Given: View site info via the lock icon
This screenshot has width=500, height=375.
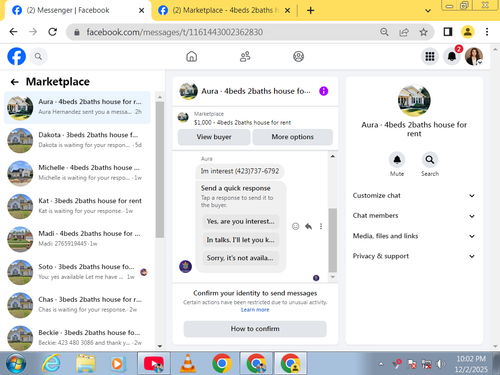Looking at the screenshot, I should click(77, 32).
